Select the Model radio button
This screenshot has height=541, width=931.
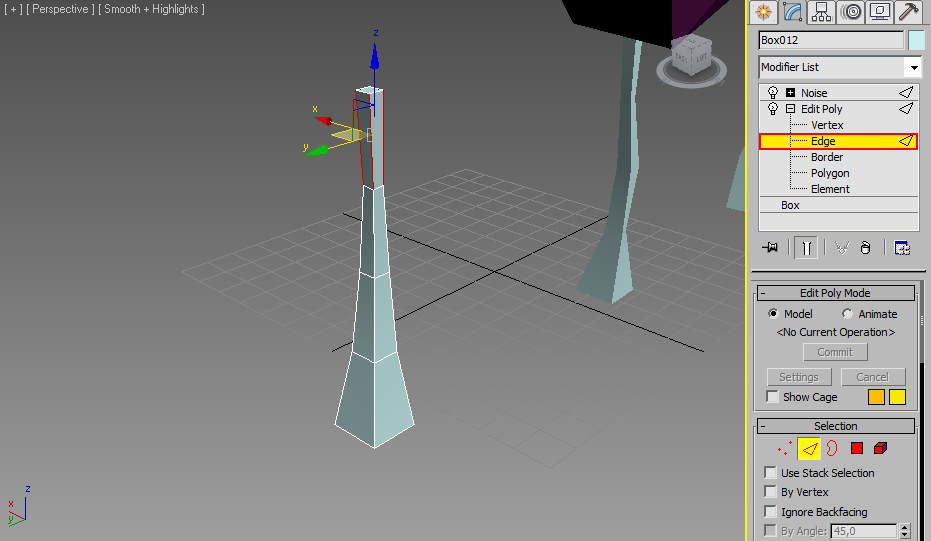[773, 314]
